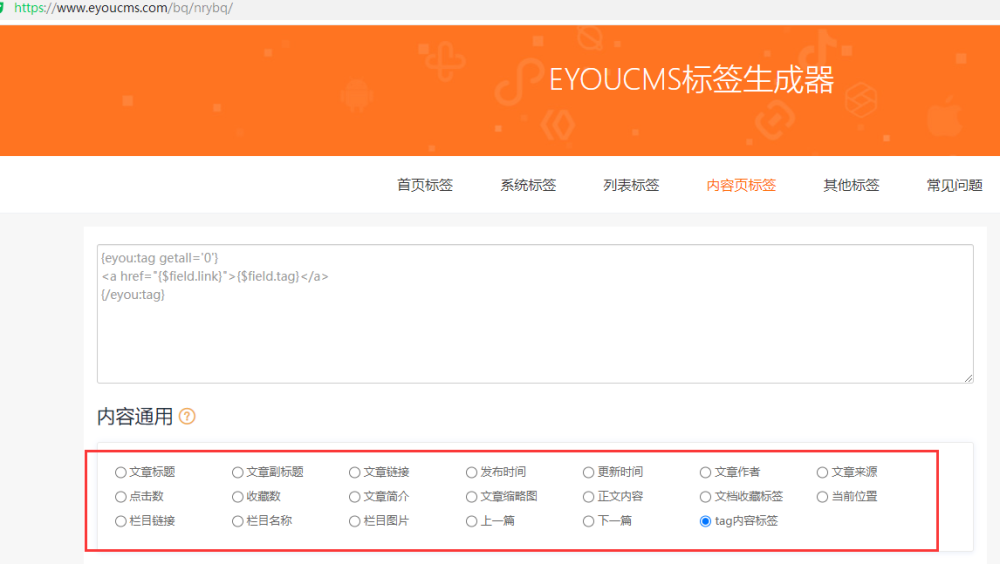Viewport: 1000px width, 564px height.
Task: Switch to the 系统标签 tab
Action: [528, 185]
